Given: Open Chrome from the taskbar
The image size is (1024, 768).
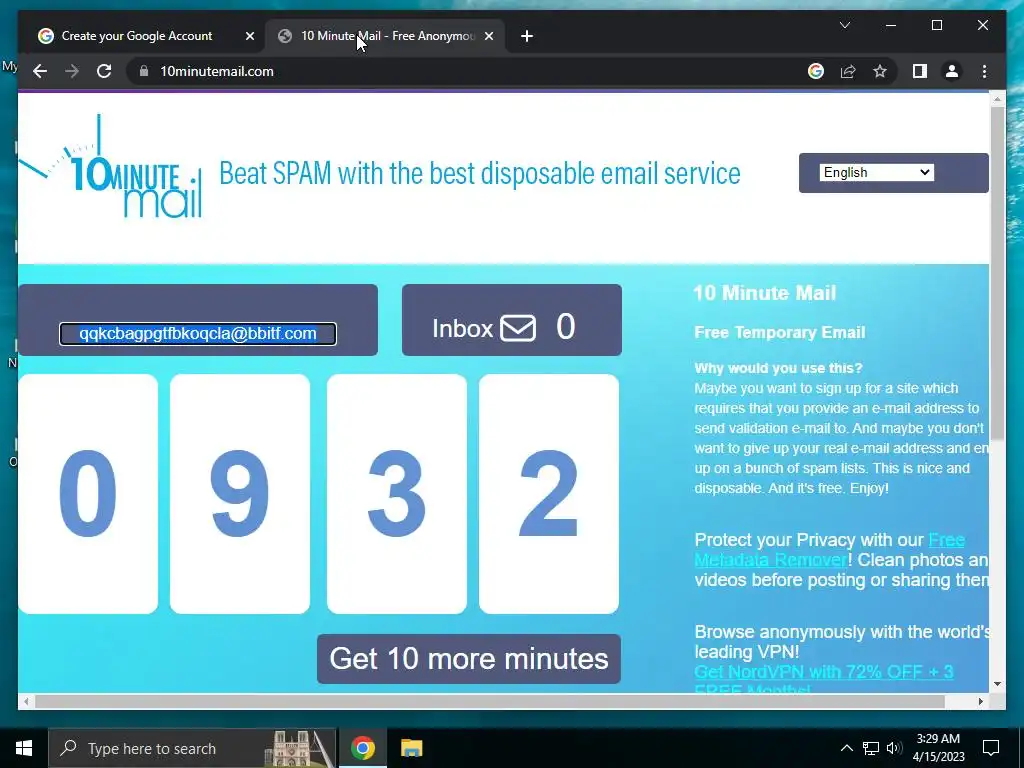Looking at the screenshot, I should click(362, 748).
